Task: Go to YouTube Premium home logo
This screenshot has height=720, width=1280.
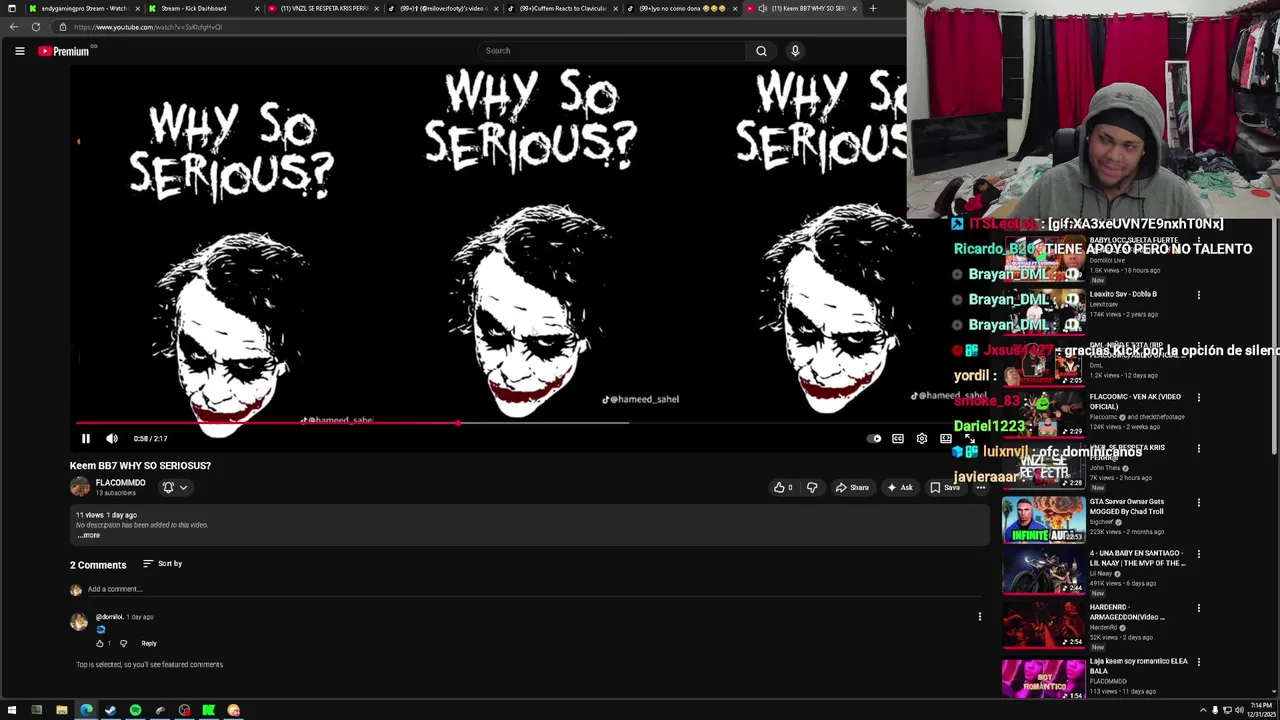Action: [x=65, y=51]
